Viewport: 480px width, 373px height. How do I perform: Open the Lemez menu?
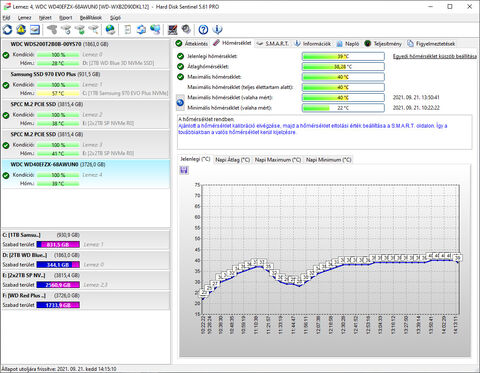tap(24, 18)
